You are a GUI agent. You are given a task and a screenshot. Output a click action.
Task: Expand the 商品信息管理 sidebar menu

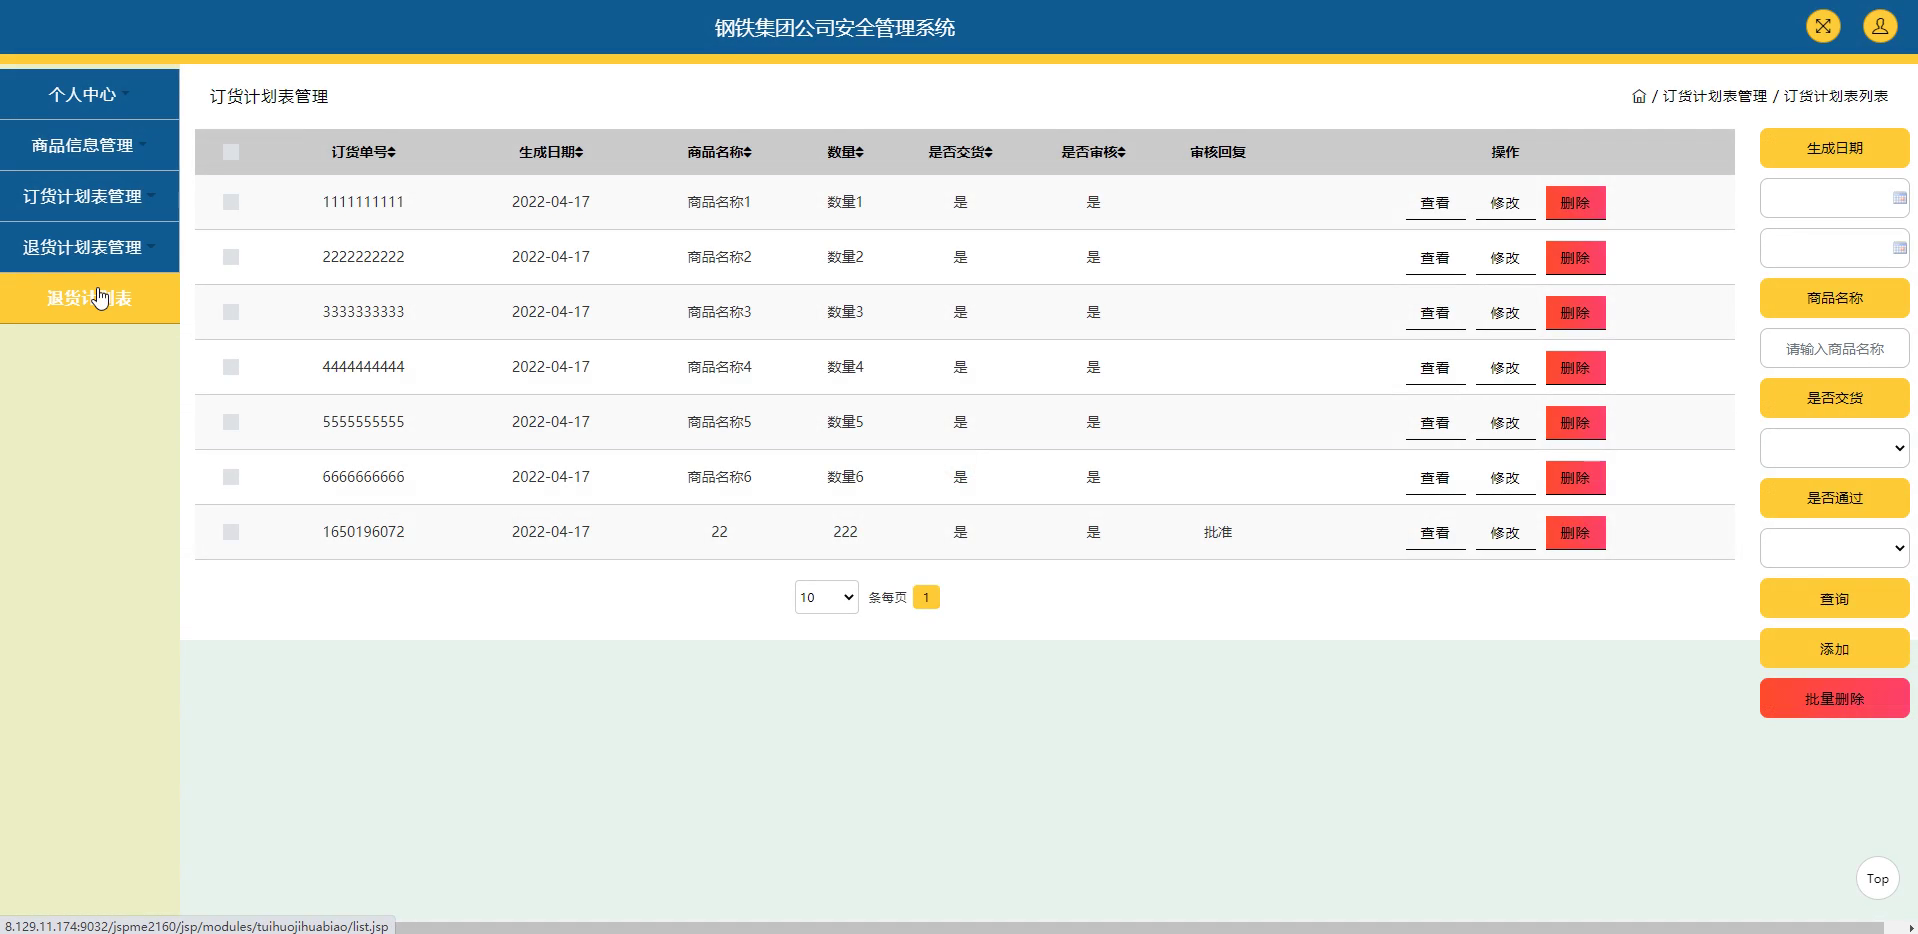(x=90, y=145)
